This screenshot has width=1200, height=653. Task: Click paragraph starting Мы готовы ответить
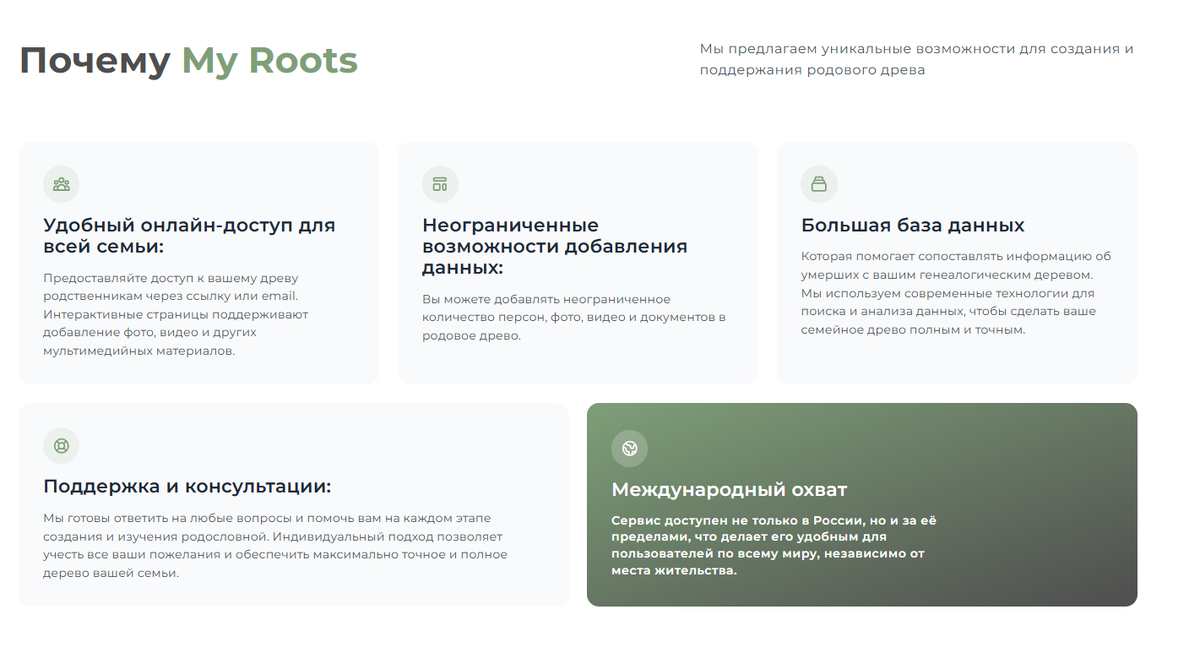click(x=276, y=545)
